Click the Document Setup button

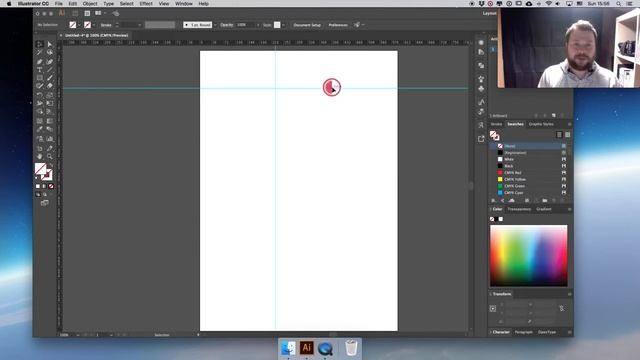coord(307,25)
